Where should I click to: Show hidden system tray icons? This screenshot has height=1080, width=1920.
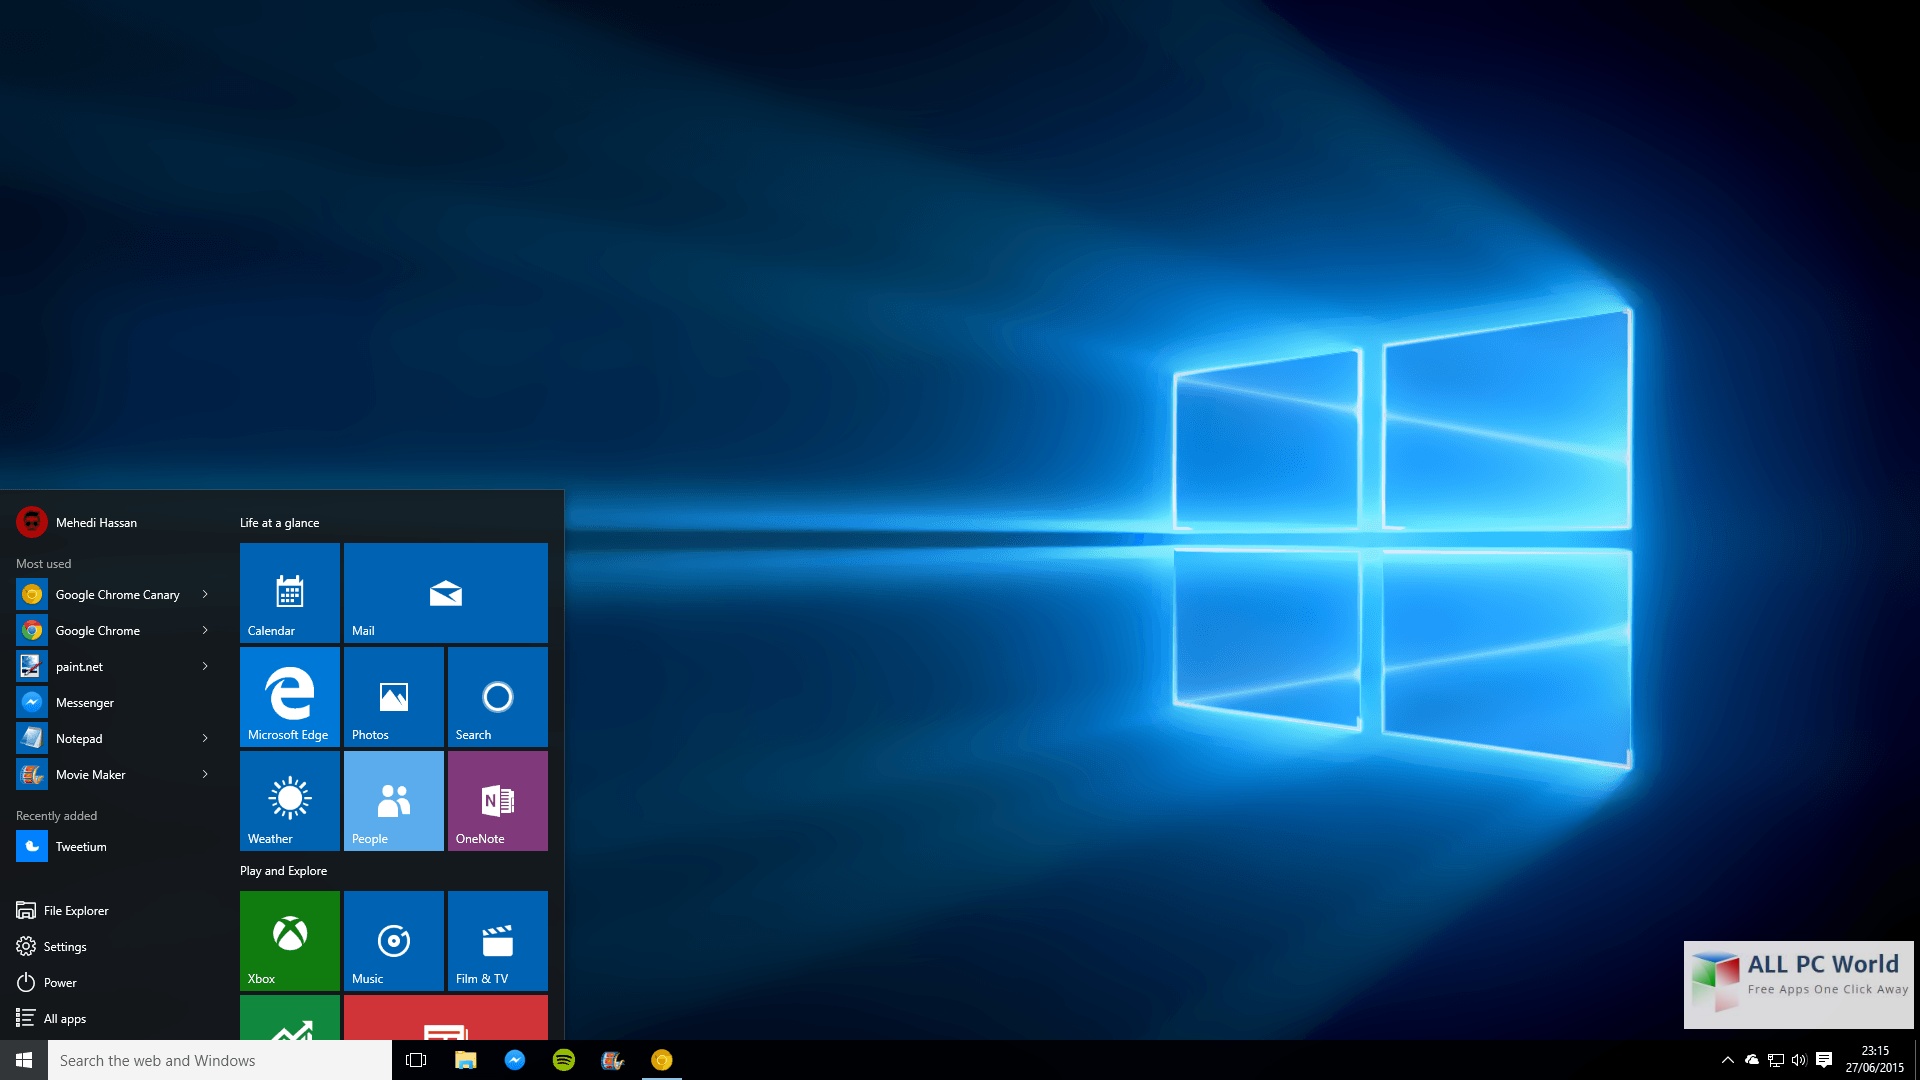tap(1727, 1060)
